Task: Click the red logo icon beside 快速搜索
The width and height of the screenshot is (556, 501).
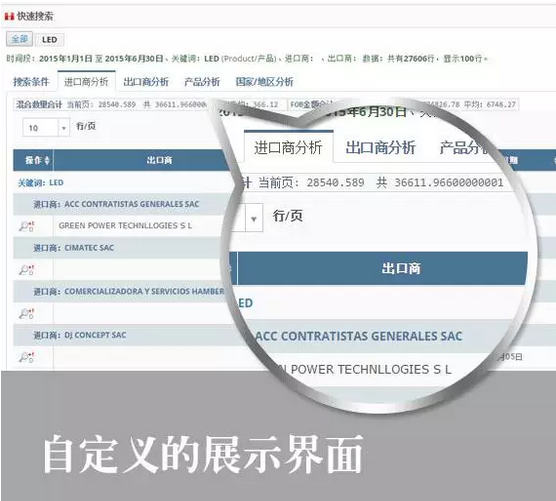Action: pos(9,16)
